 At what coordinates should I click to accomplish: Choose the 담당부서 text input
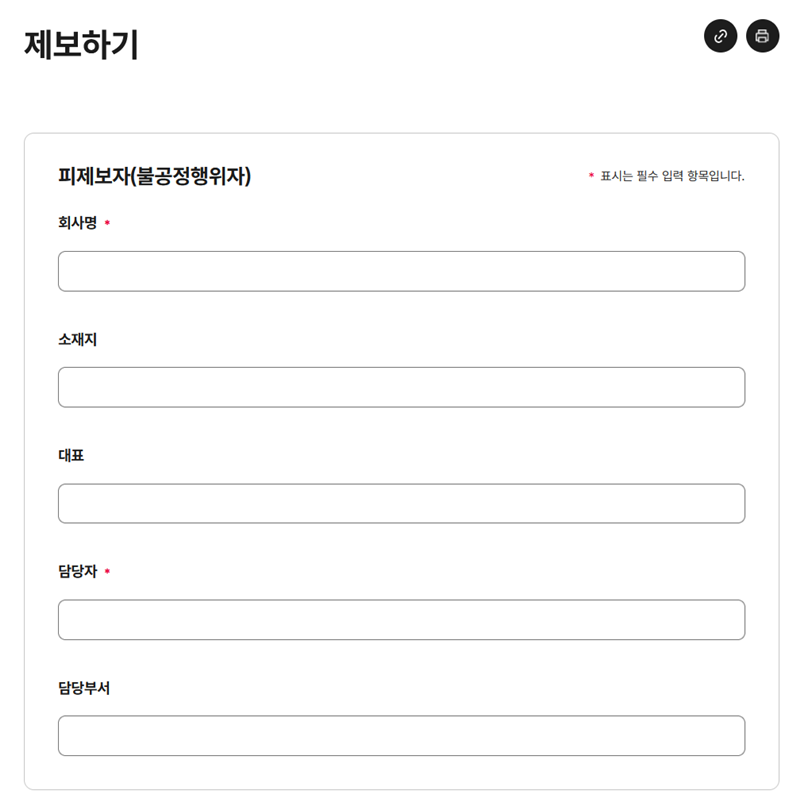click(402, 736)
